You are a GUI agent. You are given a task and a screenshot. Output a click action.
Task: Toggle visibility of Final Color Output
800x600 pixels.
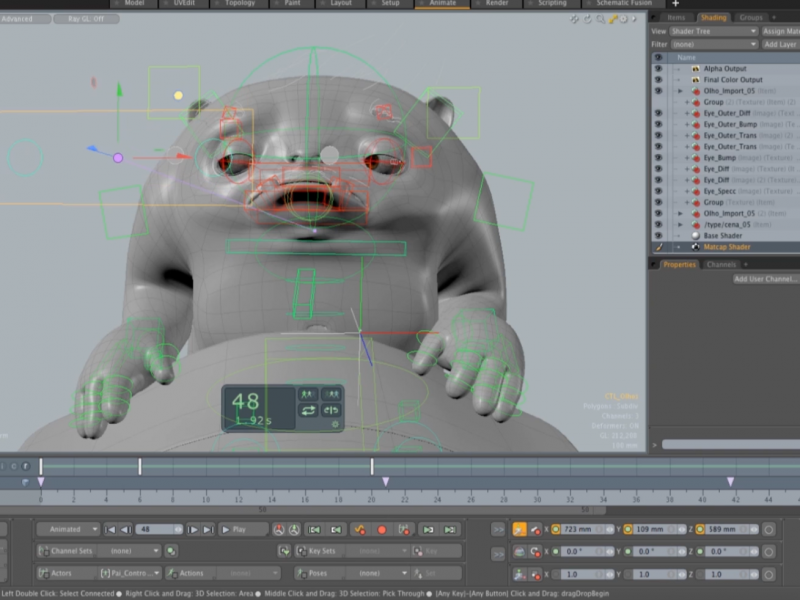[x=657, y=80]
